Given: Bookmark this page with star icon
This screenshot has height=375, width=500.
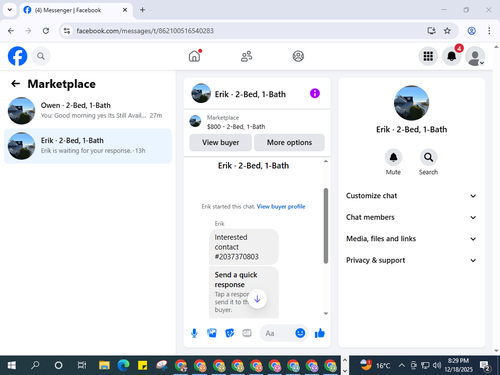Looking at the screenshot, I should pos(447,31).
